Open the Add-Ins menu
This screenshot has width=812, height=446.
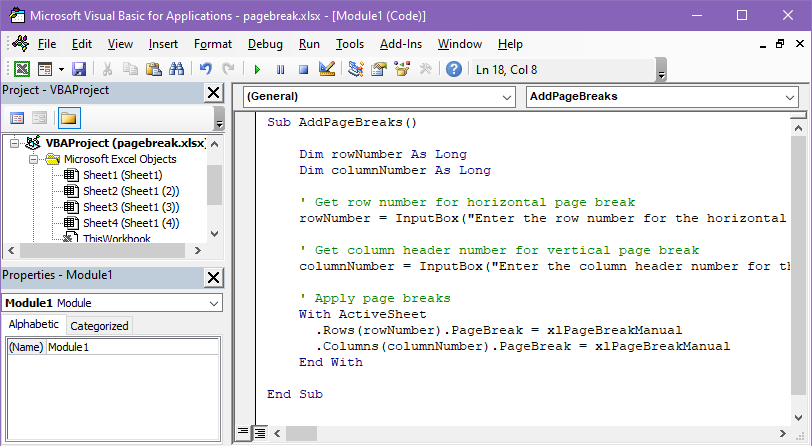point(401,44)
